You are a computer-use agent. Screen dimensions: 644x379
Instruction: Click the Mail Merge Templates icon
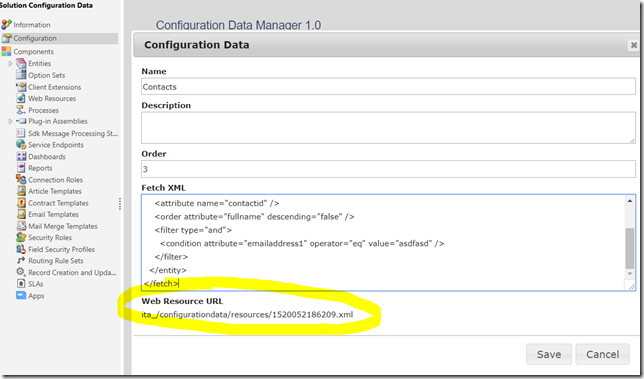[21, 226]
